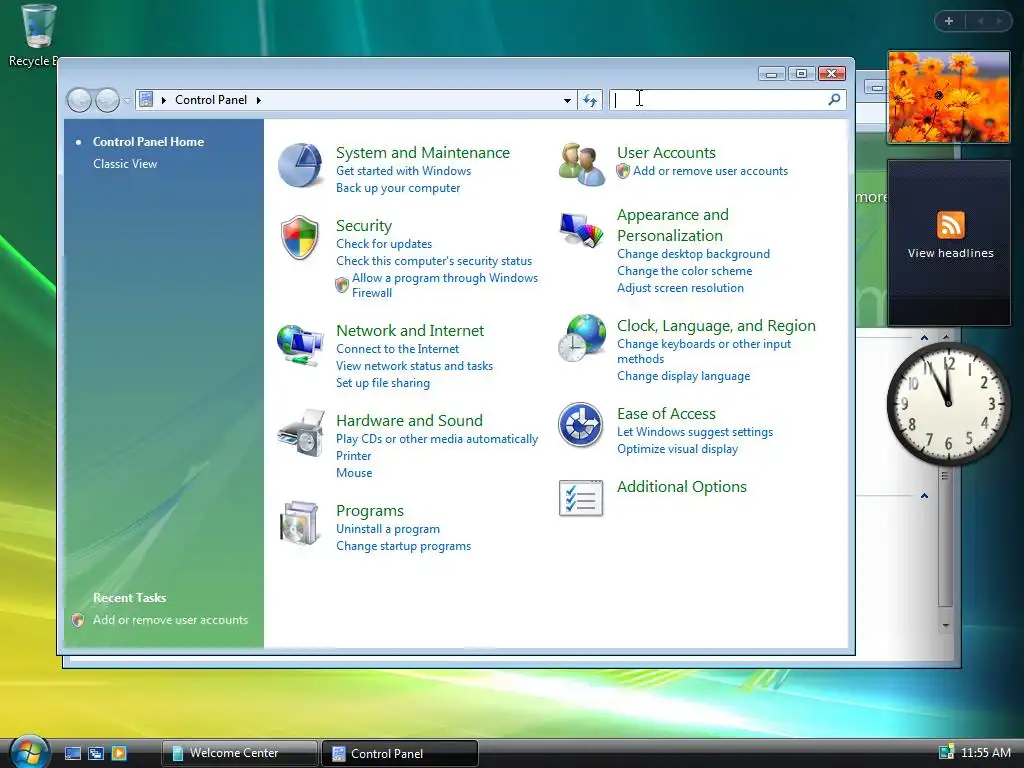Click the Hardware and Sound icon
Viewport: 1024px width, 768px height.
pyautogui.click(x=300, y=433)
